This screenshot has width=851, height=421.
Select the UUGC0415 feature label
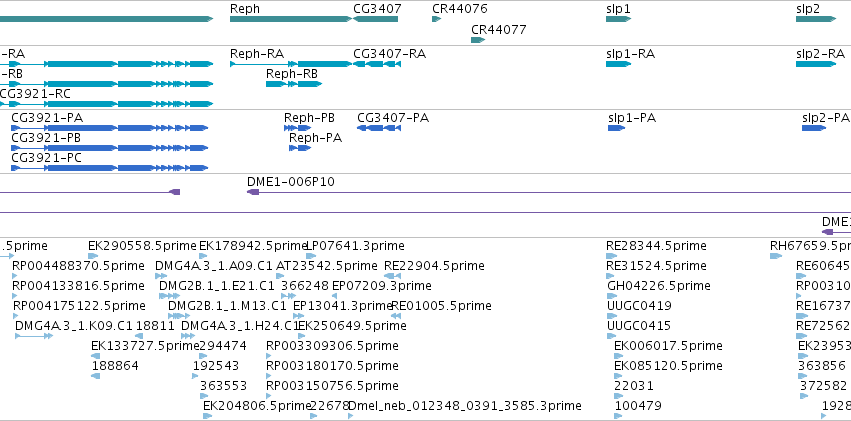[639, 327]
